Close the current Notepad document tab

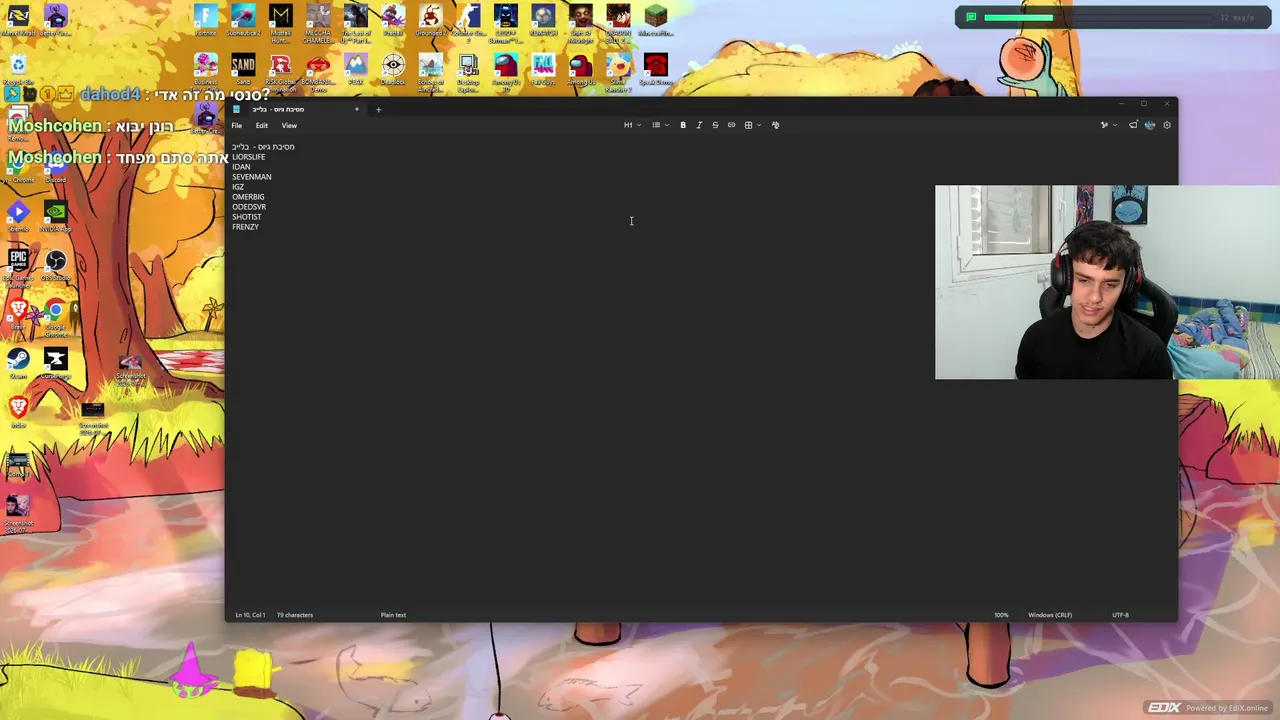point(357,109)
